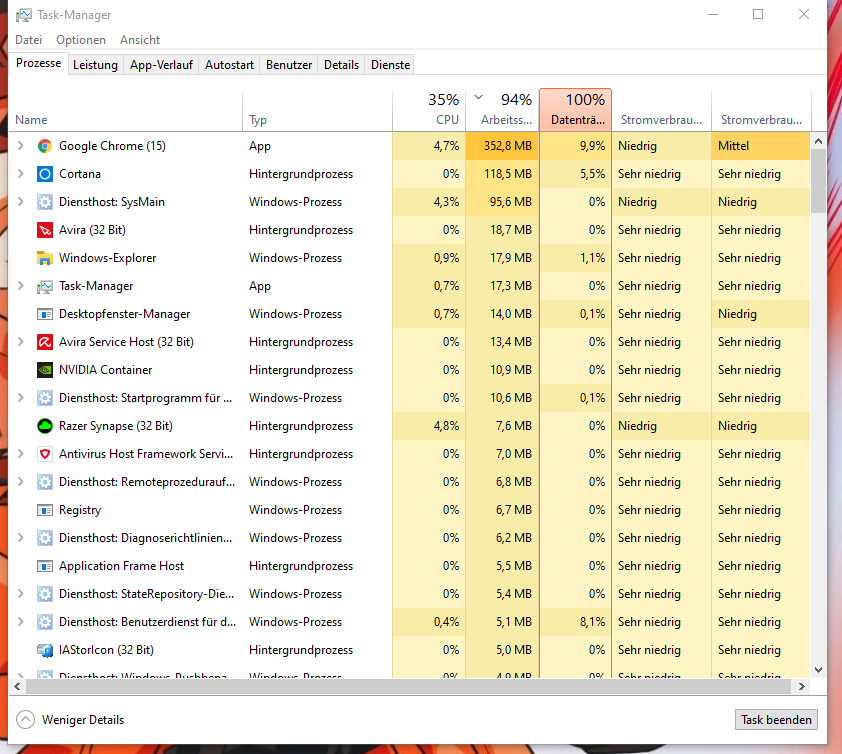Click the Razer Synapse green icon
Image resolution: width=842 pixels, height=754 pixels.
point(45,426)
